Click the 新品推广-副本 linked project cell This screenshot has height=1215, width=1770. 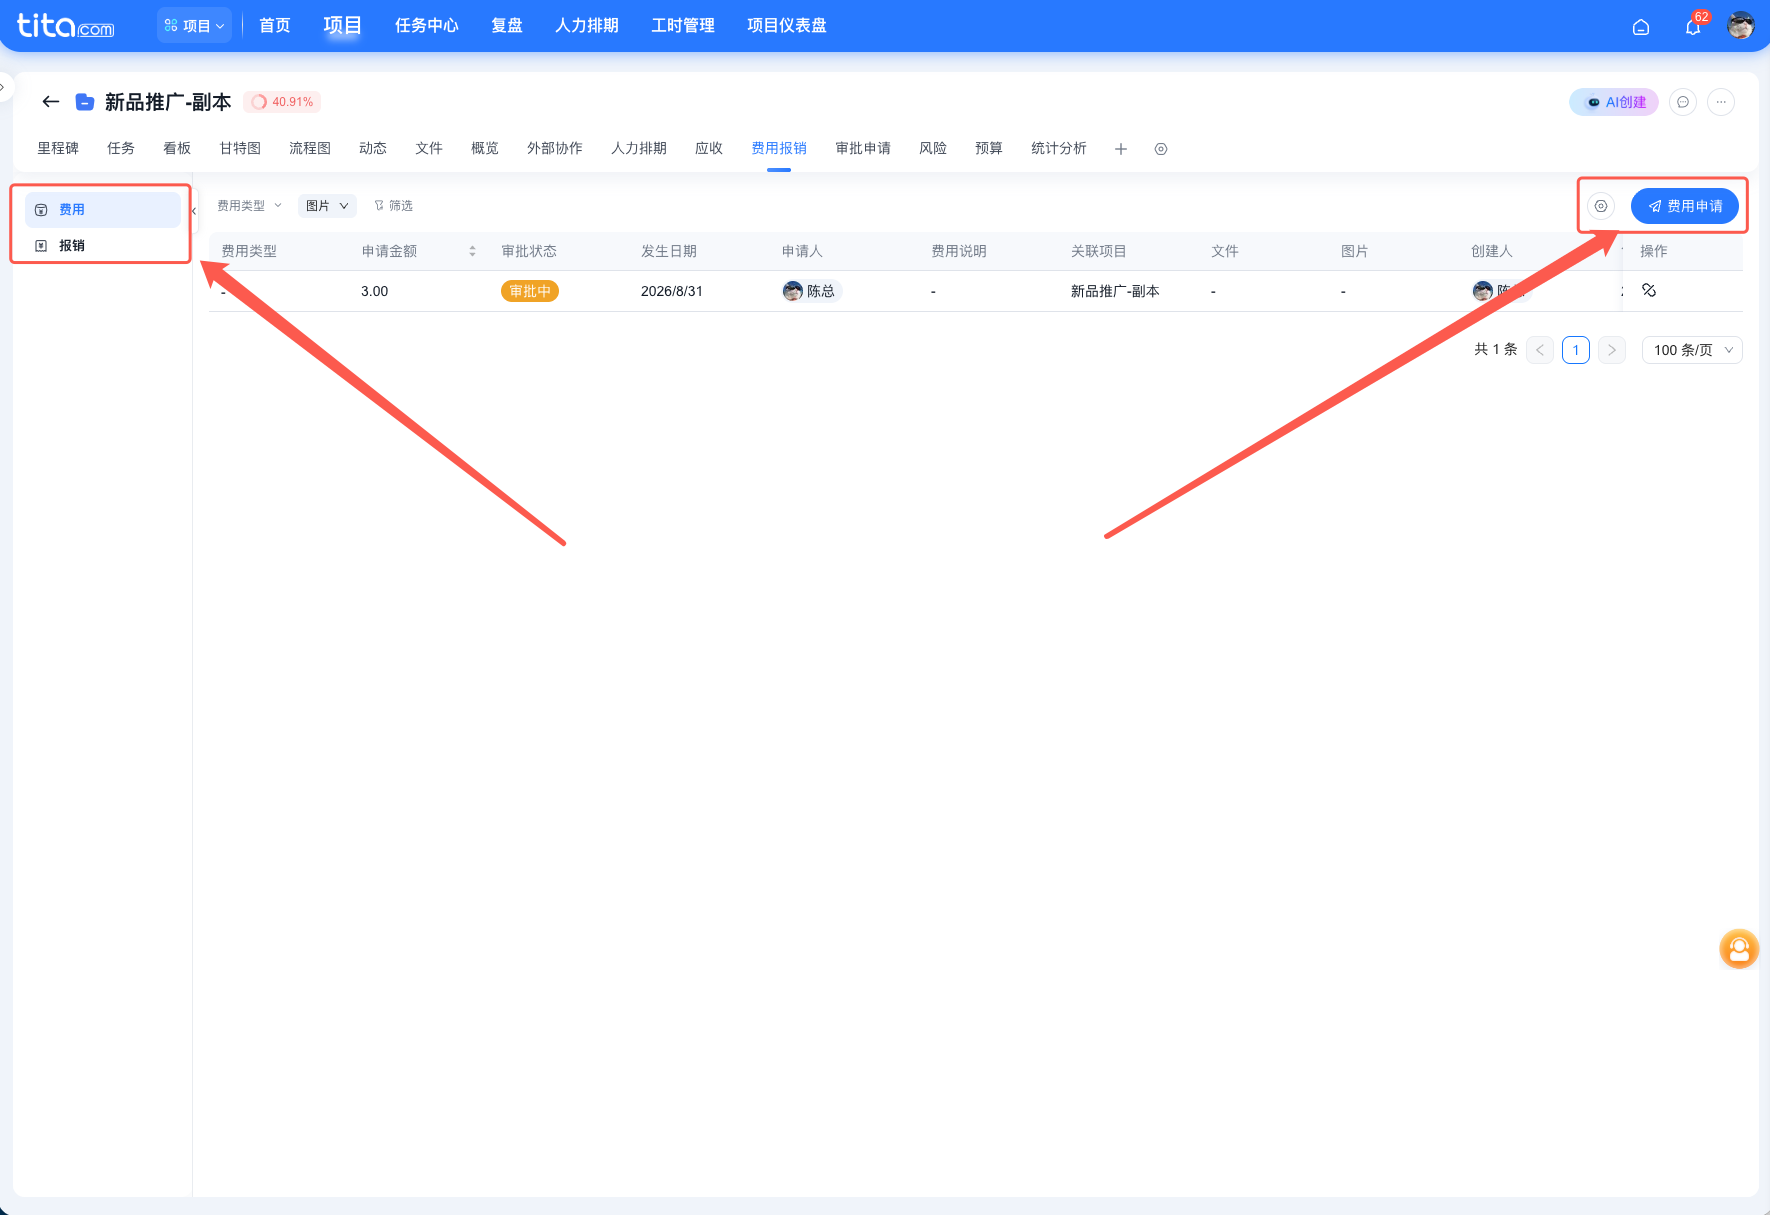(x=1115, y=291)
